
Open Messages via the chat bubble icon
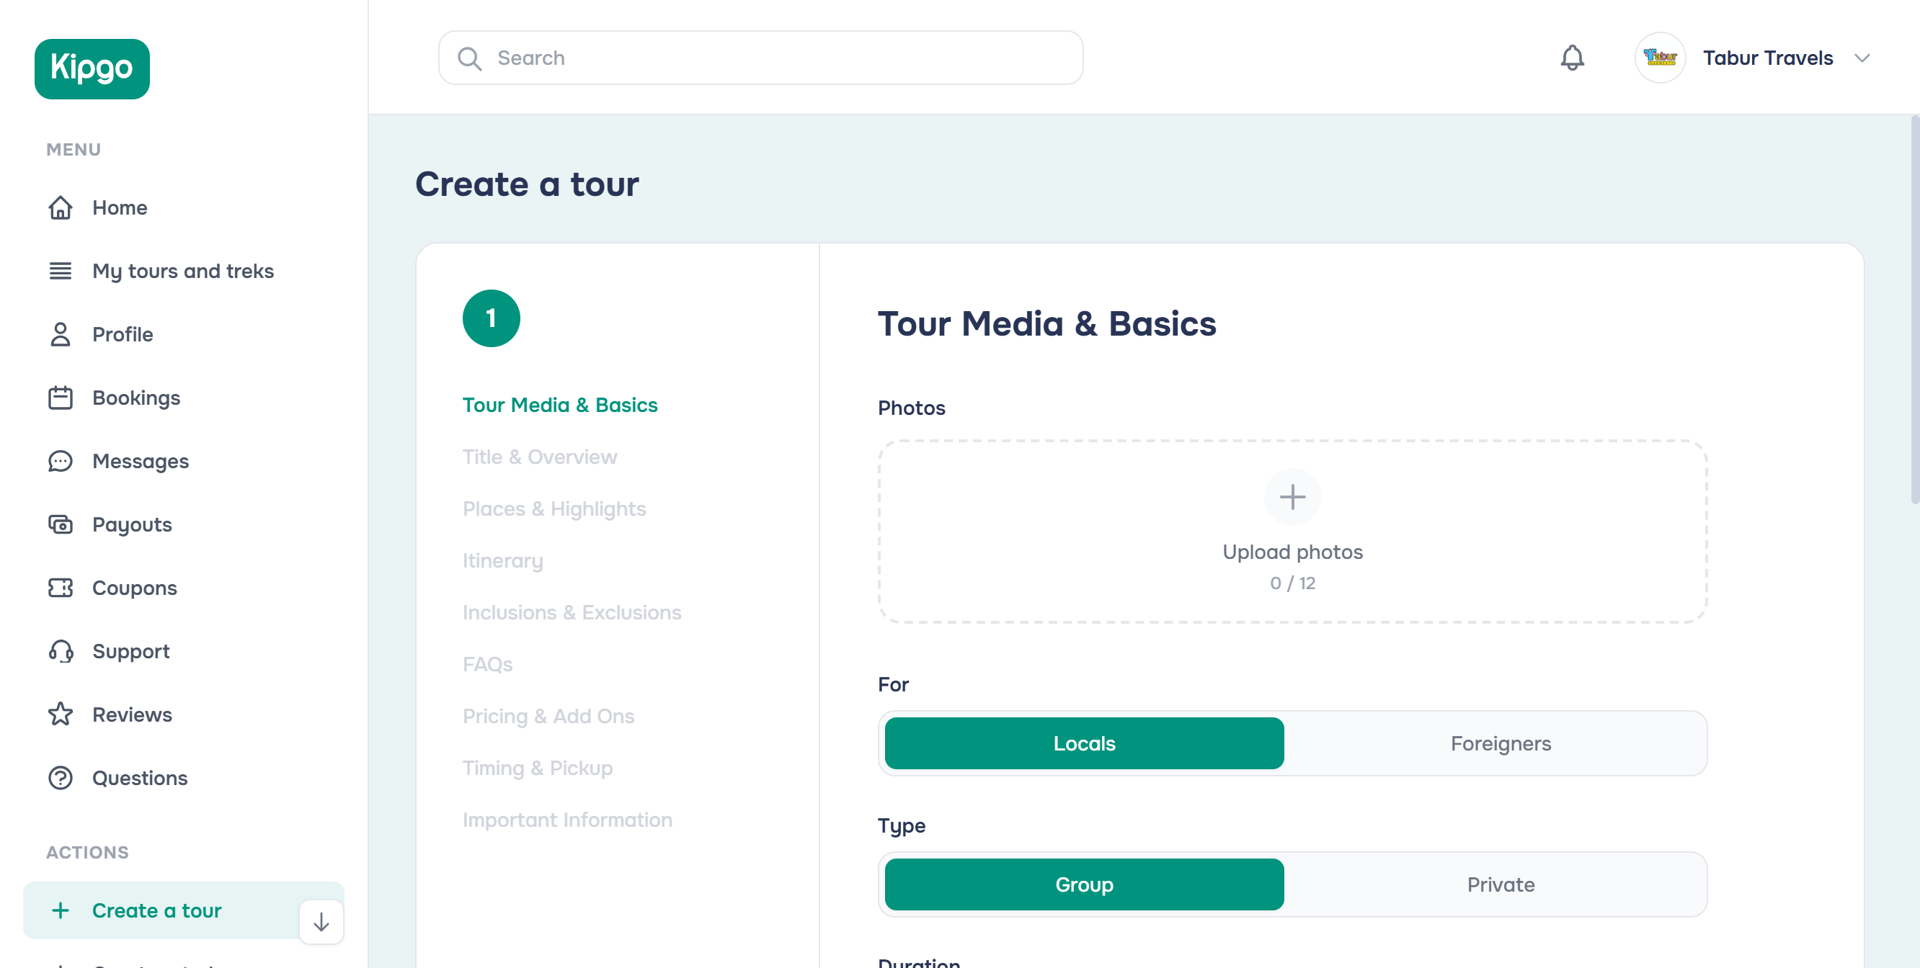[61, 461]
